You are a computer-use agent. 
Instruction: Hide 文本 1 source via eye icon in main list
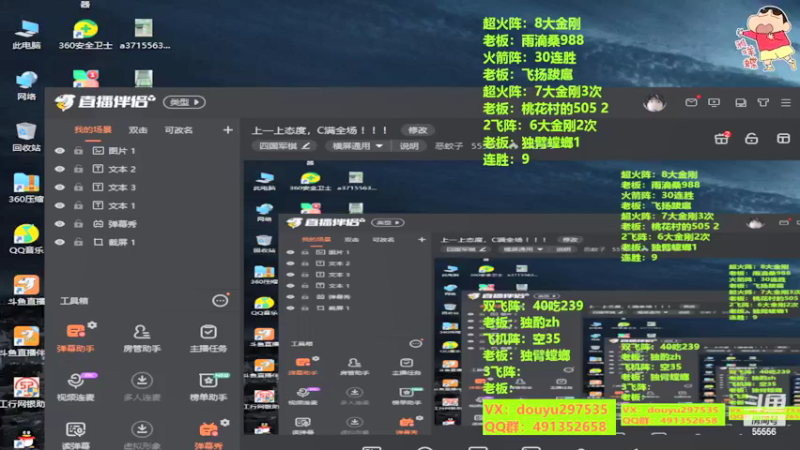60,206
